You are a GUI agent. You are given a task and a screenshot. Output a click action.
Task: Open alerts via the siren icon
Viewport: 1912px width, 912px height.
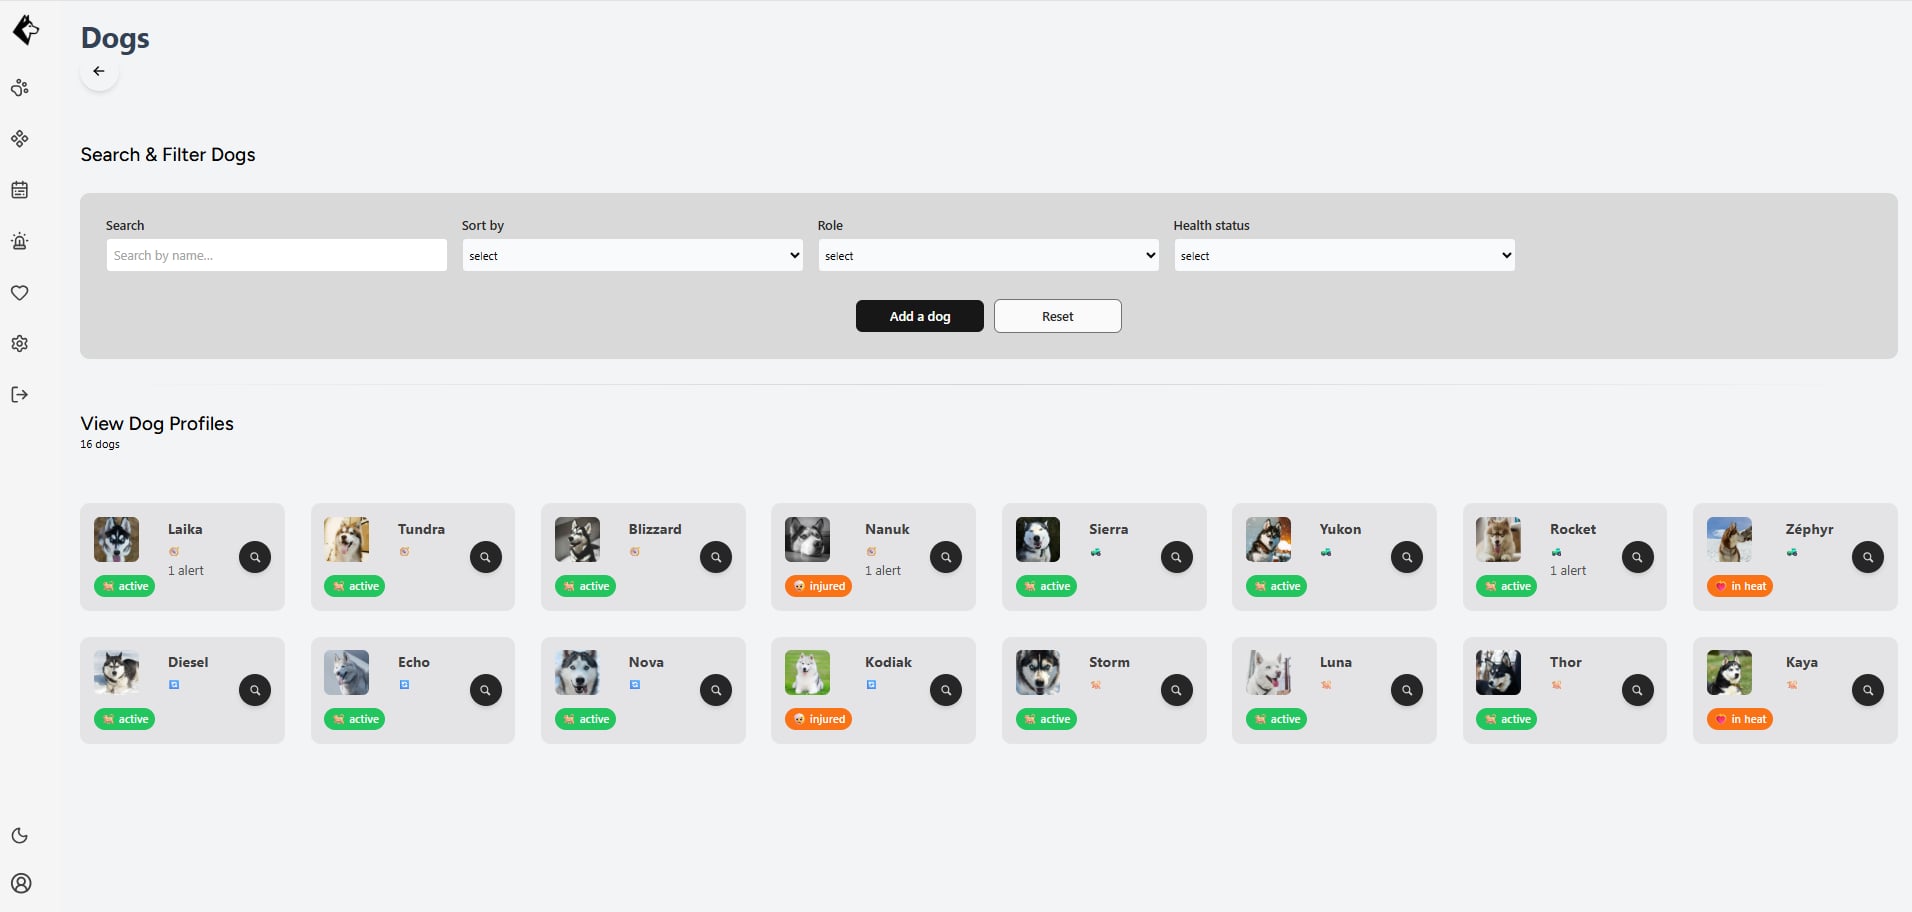[20, 241]
